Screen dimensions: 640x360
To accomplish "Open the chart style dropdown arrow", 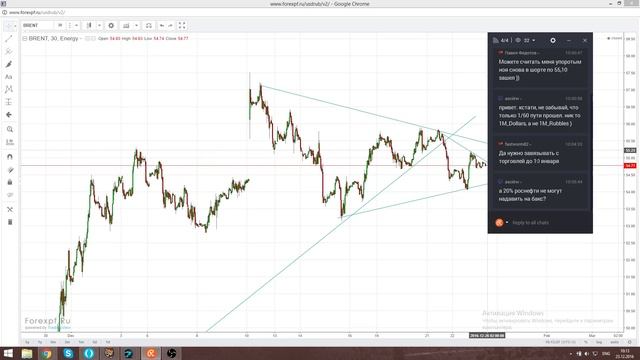I will [x=99, y=25].
